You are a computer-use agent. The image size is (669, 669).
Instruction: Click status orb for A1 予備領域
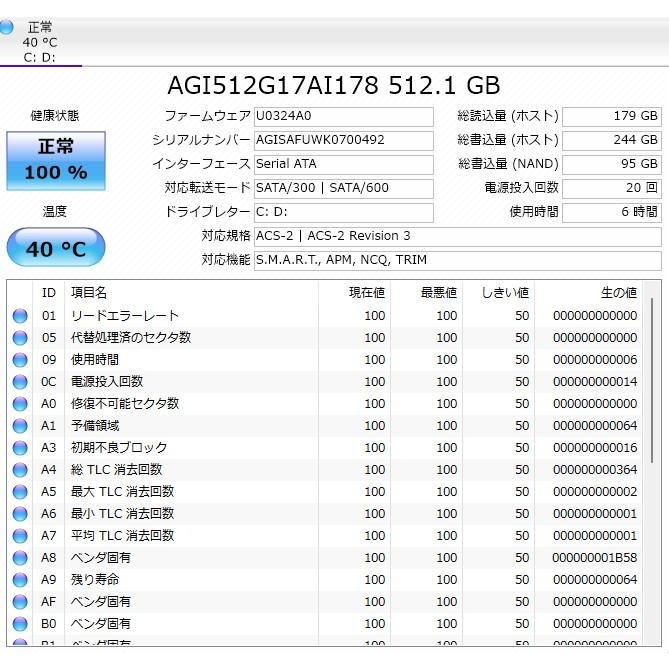point(20,426)
